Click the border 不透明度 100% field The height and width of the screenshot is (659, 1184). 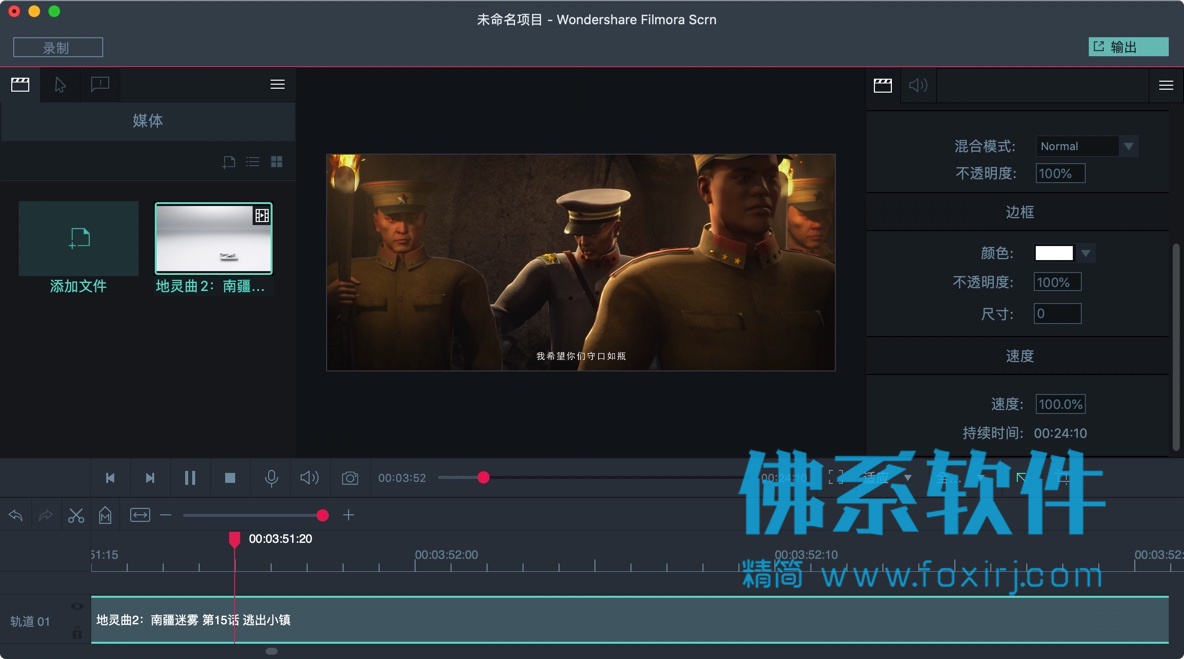pyautogui.click(x=1058, y=282)
